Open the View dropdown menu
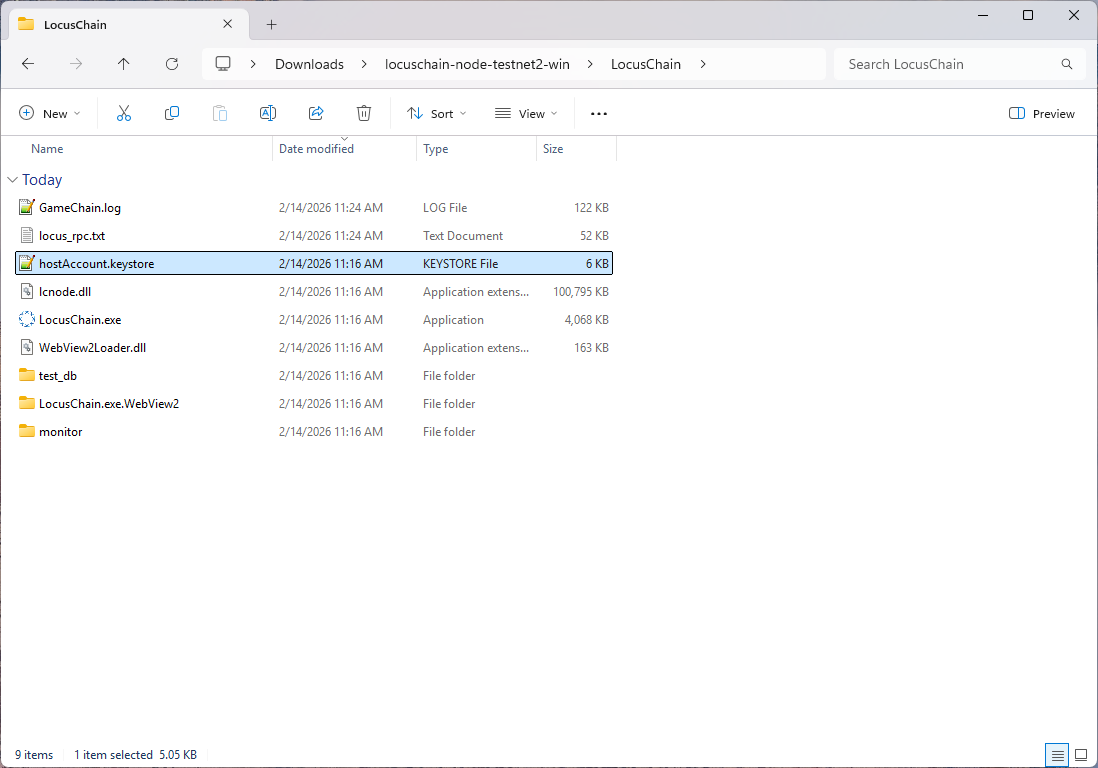 (526, 114)
